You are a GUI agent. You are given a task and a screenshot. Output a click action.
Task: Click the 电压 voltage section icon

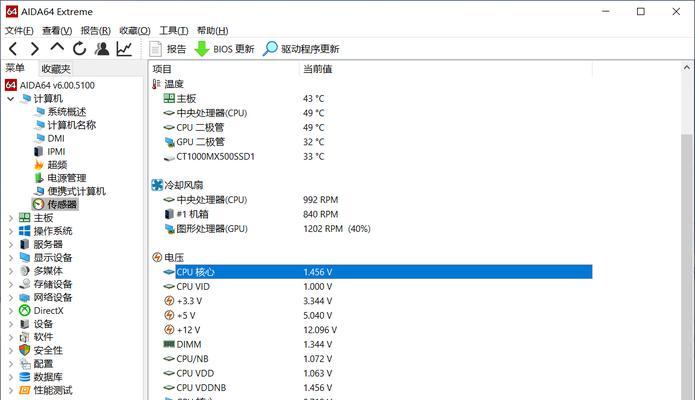click(x=157, y=257)
